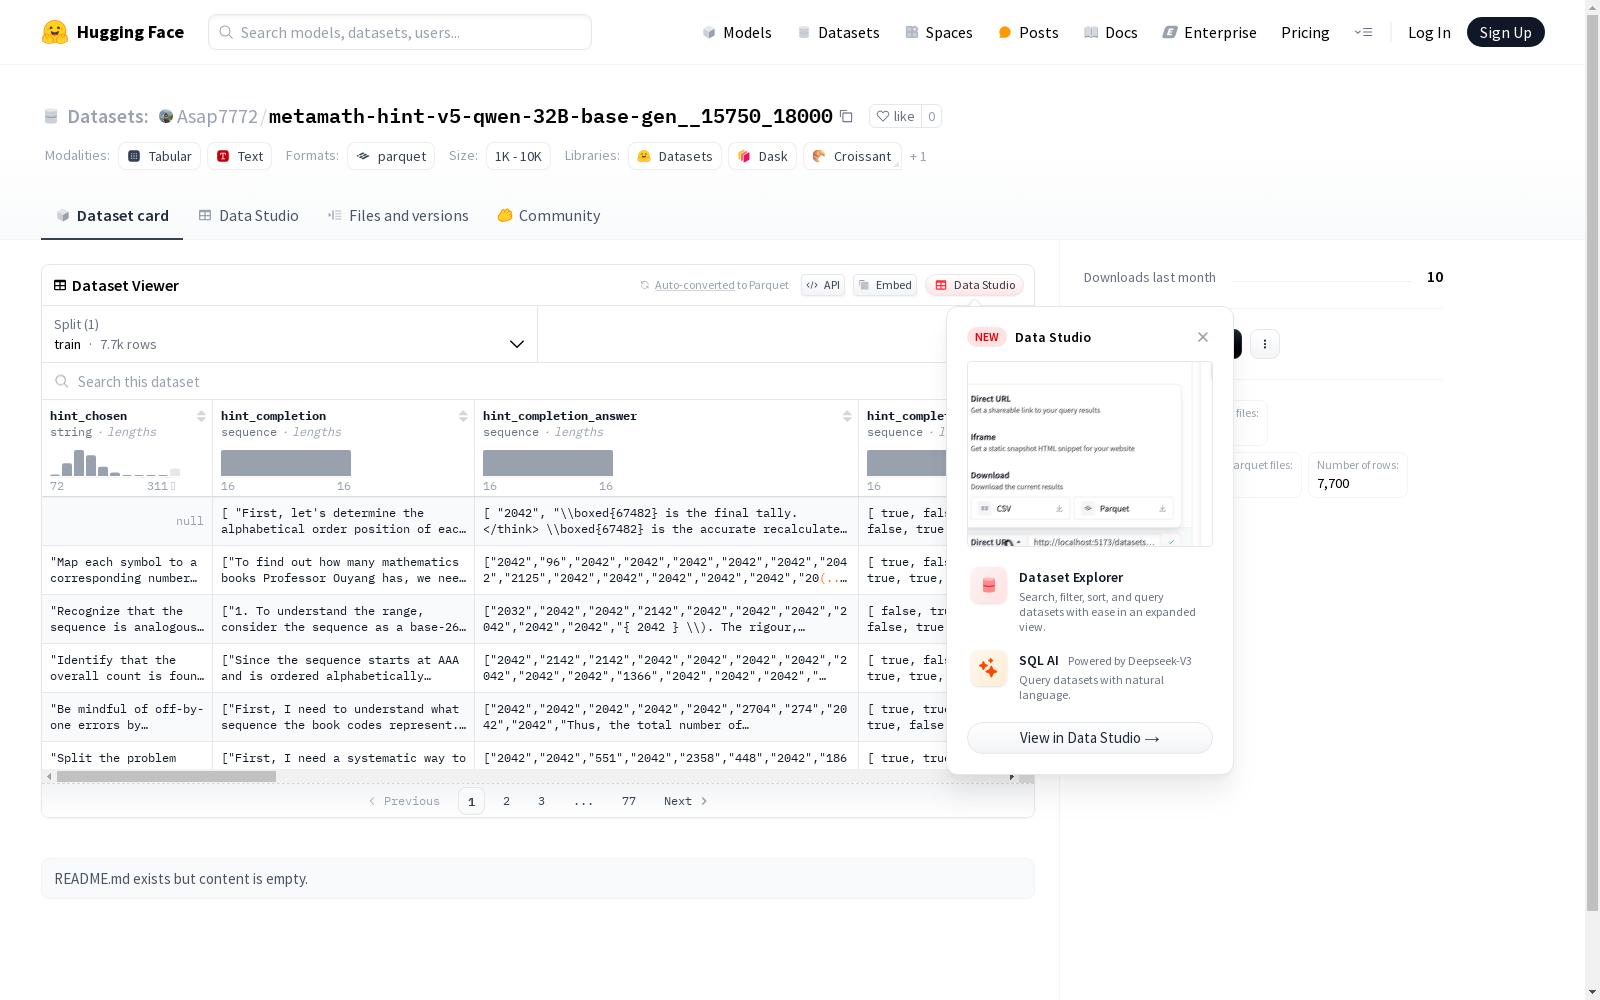Click the Data Studio button in viewer header

click(x=974, y=285)
